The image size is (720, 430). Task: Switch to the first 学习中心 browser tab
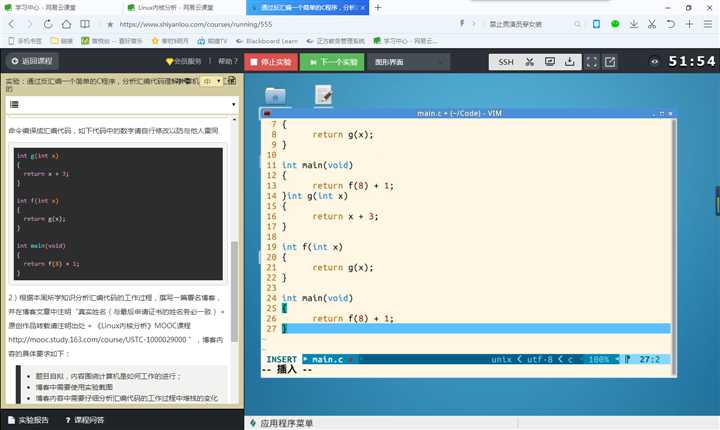pos(61,7)
